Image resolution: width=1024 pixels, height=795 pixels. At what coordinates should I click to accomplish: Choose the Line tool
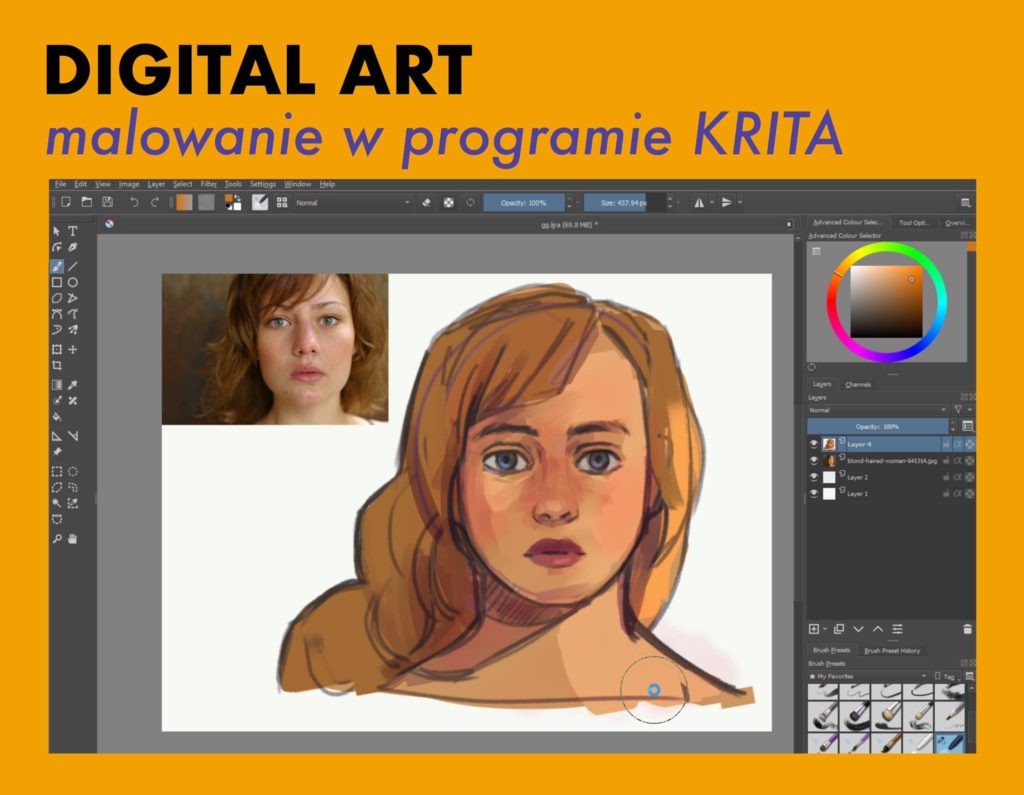73,266
